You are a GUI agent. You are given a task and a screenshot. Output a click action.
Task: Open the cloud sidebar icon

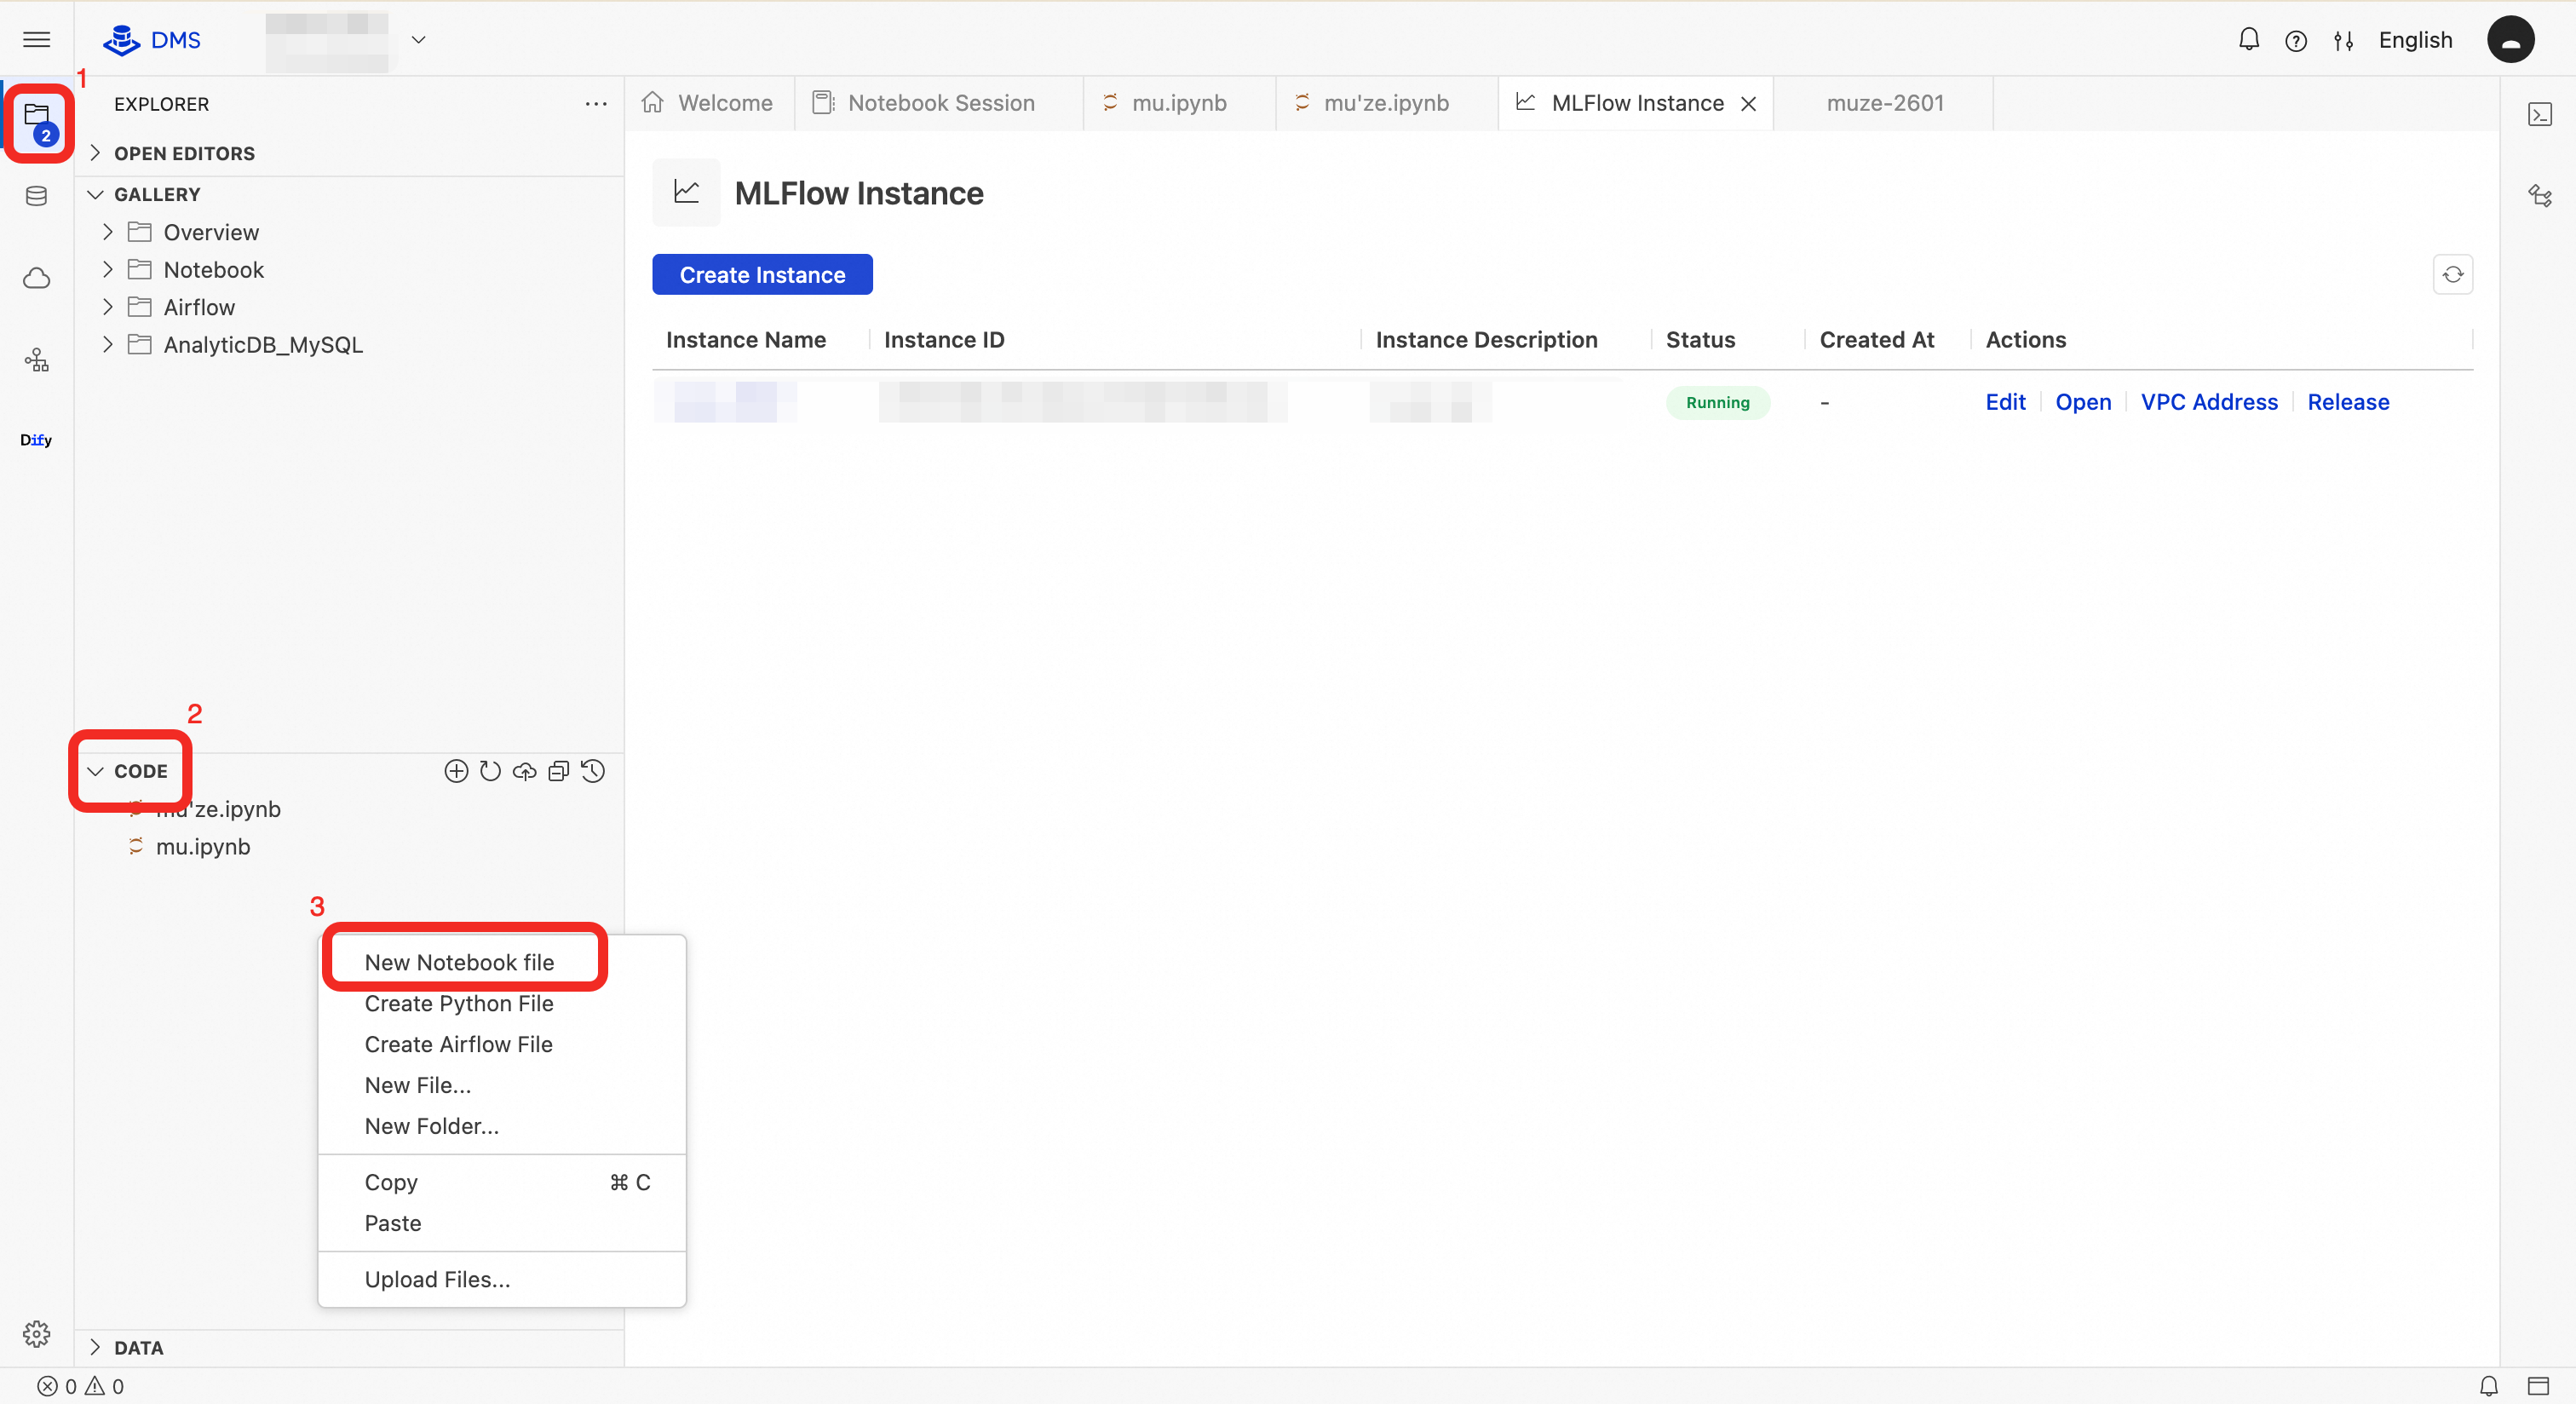tap(37, 278)
